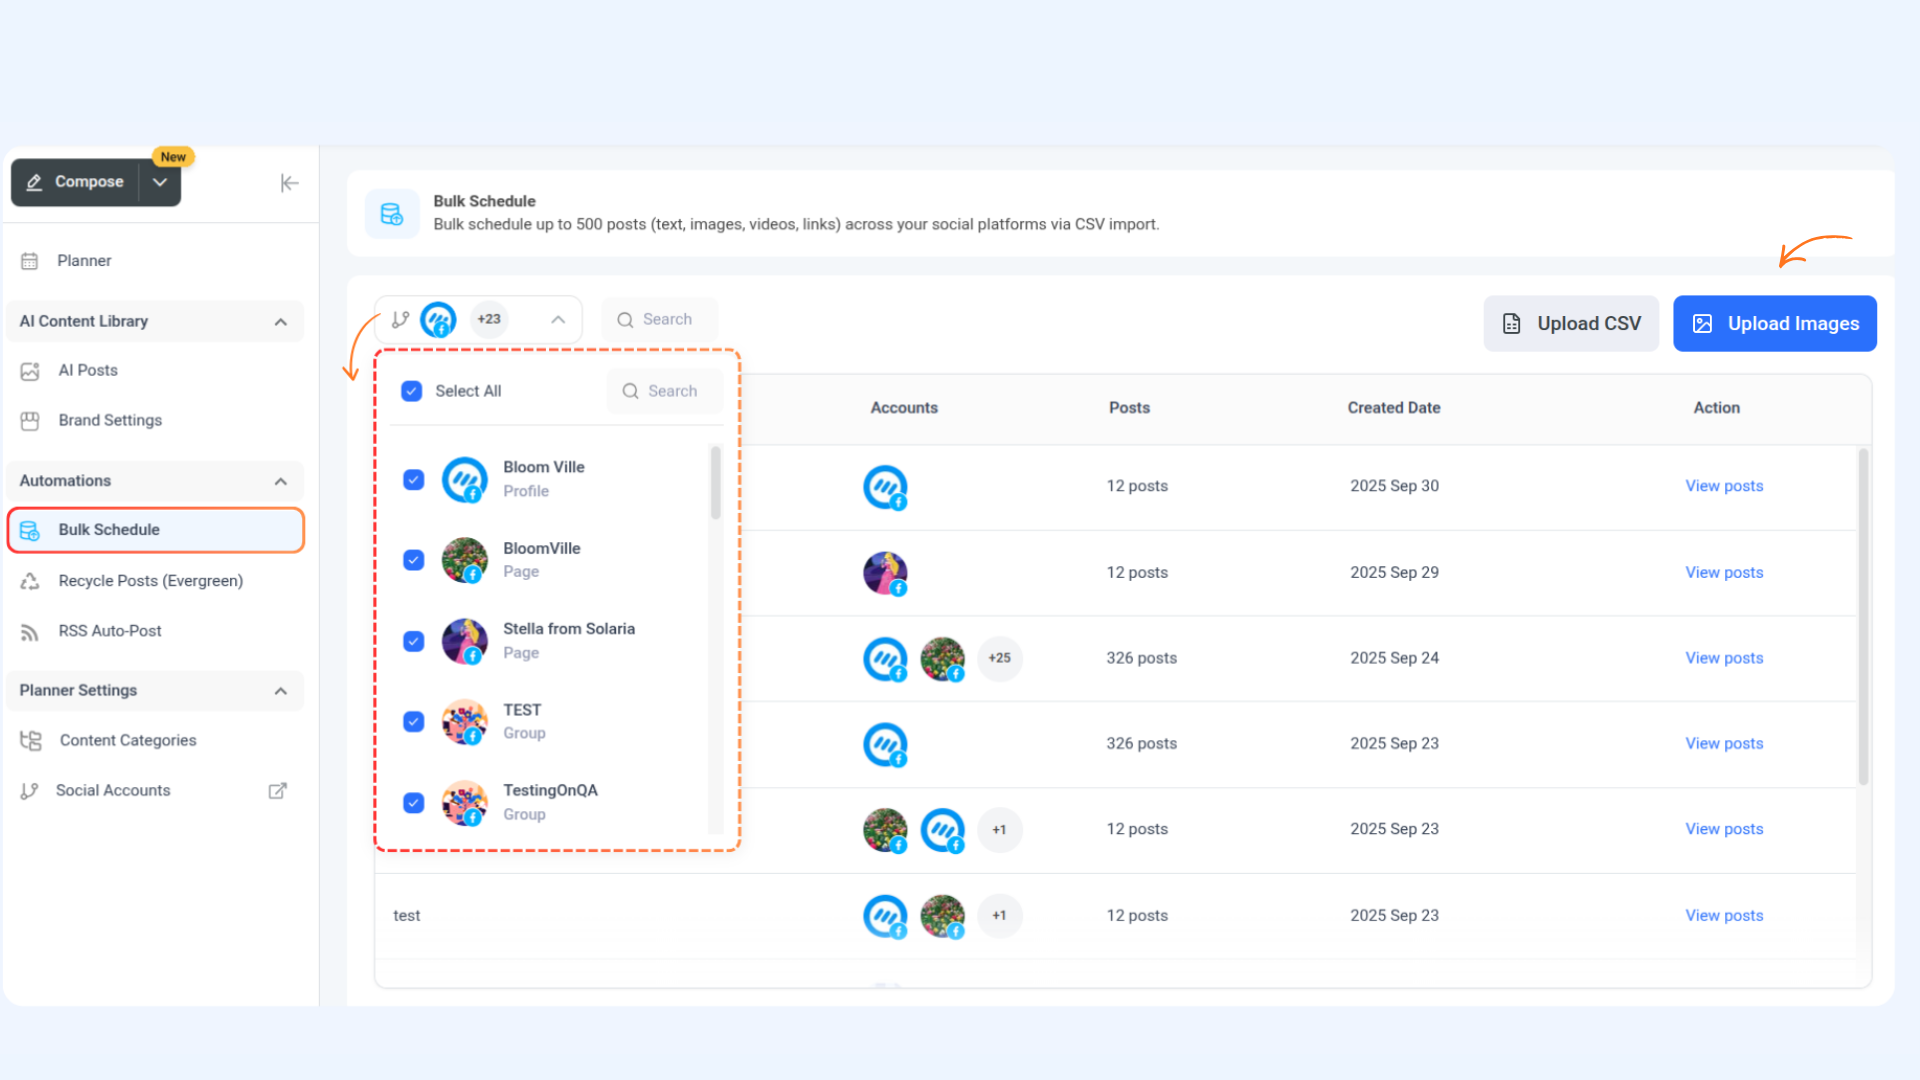Click the account list scrollbar
This screenshot has height=1080, width=1920.
pos(716,484)
